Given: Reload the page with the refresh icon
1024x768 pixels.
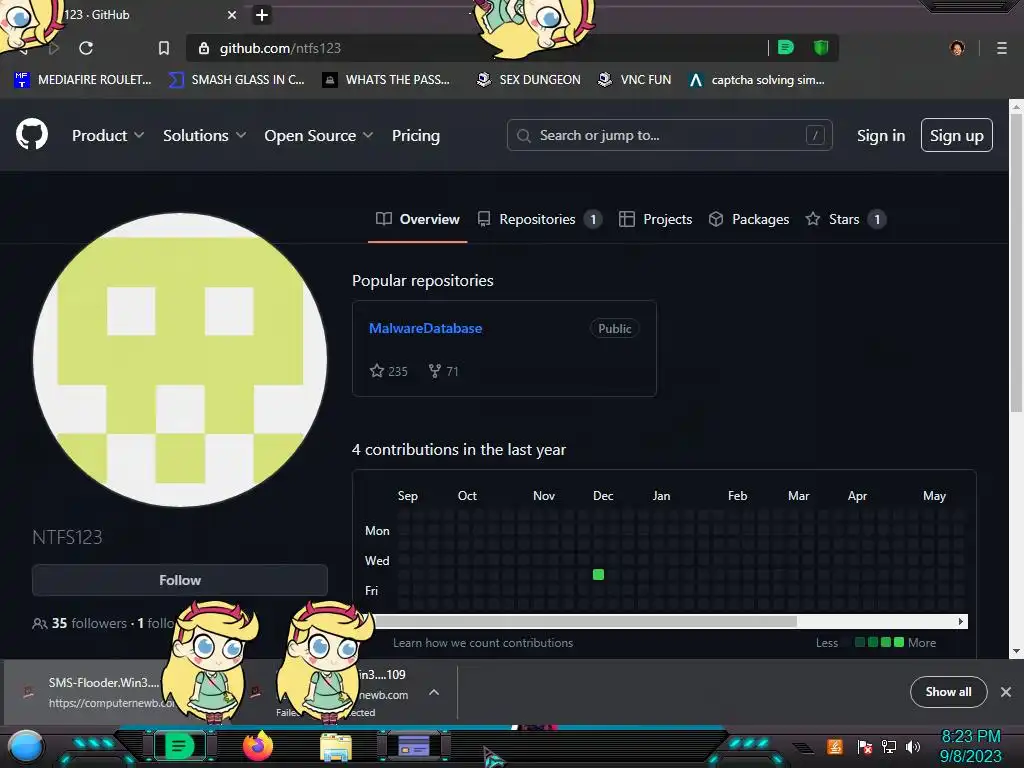Looking at the screenshot, I should pyautogui.click(x=86, y=48).
